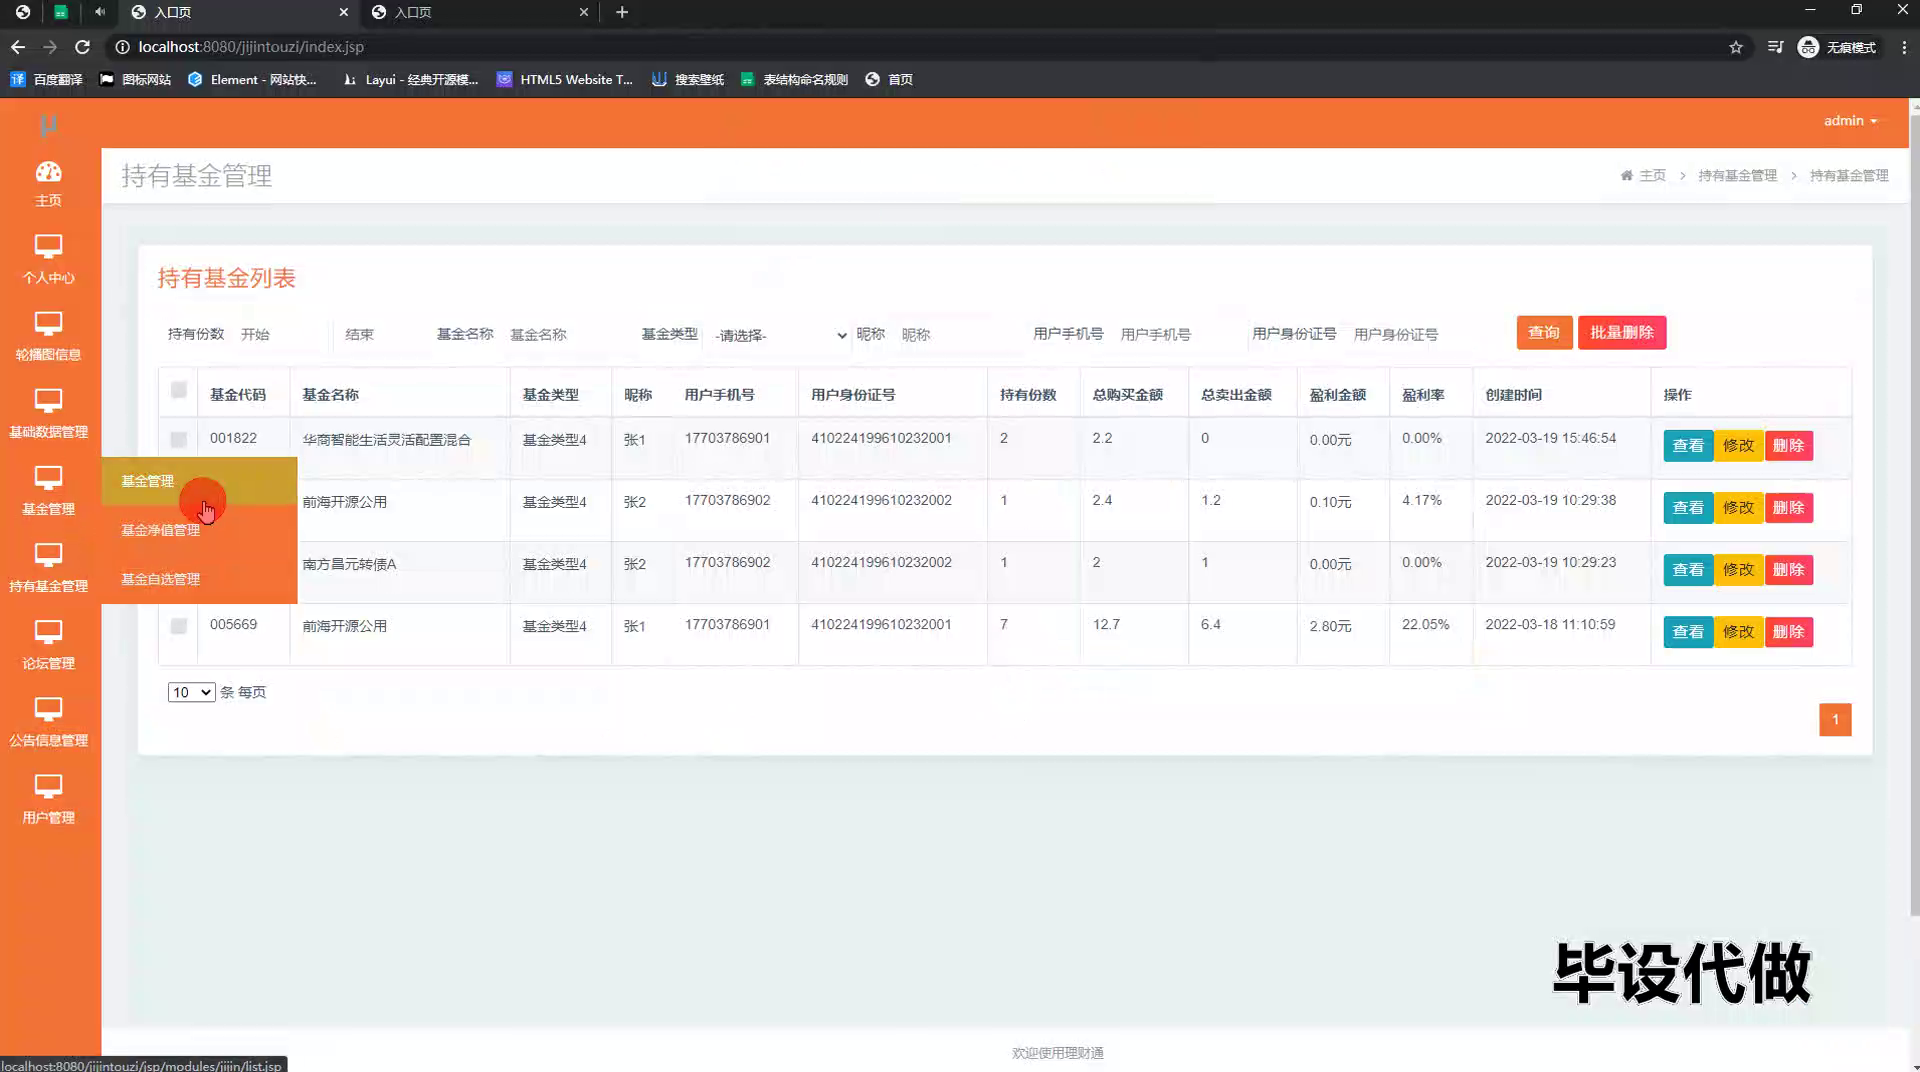This screenshot has height=1072, width=1920.
Task: Open 搜索壁纸 bookmark
Action: 688,79
